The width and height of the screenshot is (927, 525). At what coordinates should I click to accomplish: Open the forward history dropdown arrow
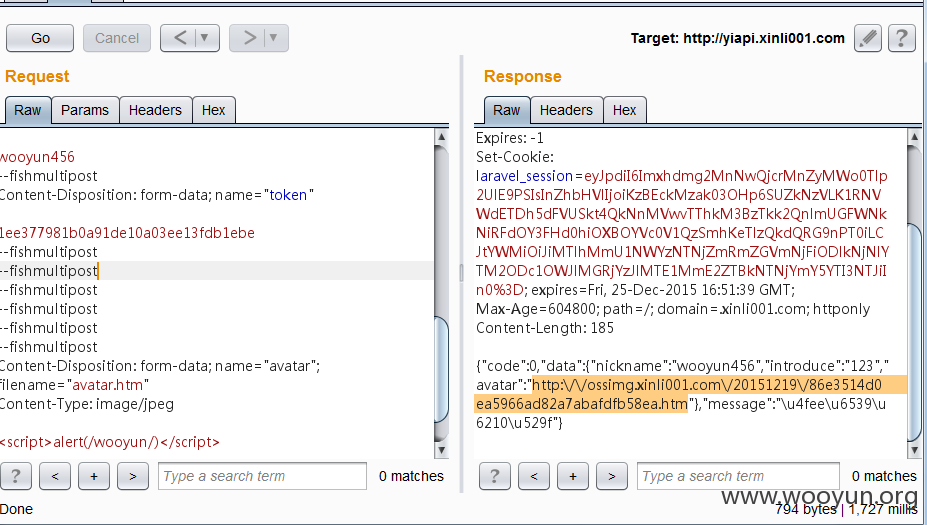tap(273, 38)
